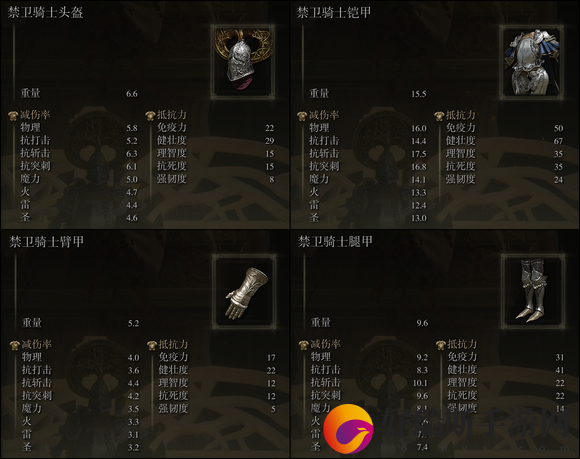Select the 禁卫骑士腿甲 title text
The height and width of the screenshot is (459, 580).
tap(335, 242)
